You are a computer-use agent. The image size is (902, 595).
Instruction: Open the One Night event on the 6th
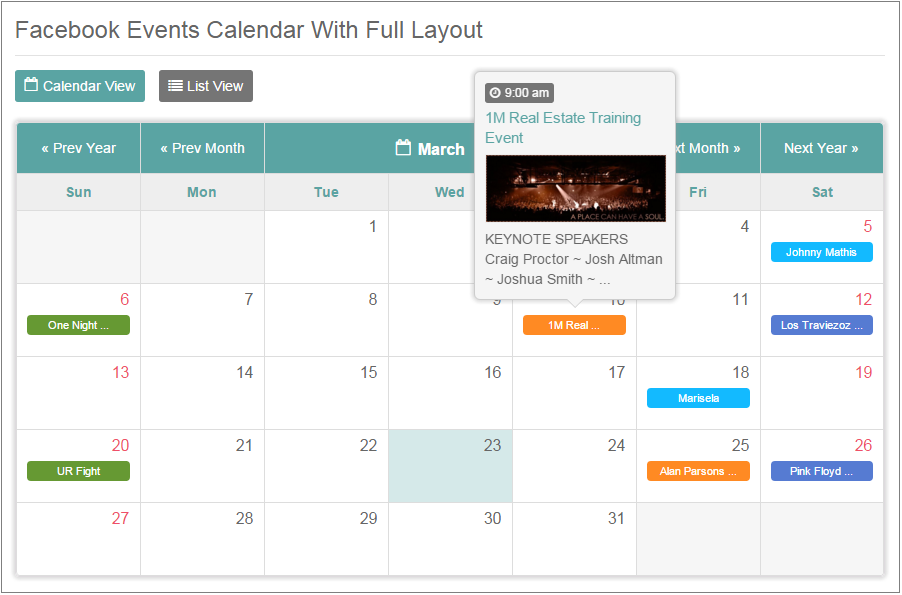click(x=78, y=325)
